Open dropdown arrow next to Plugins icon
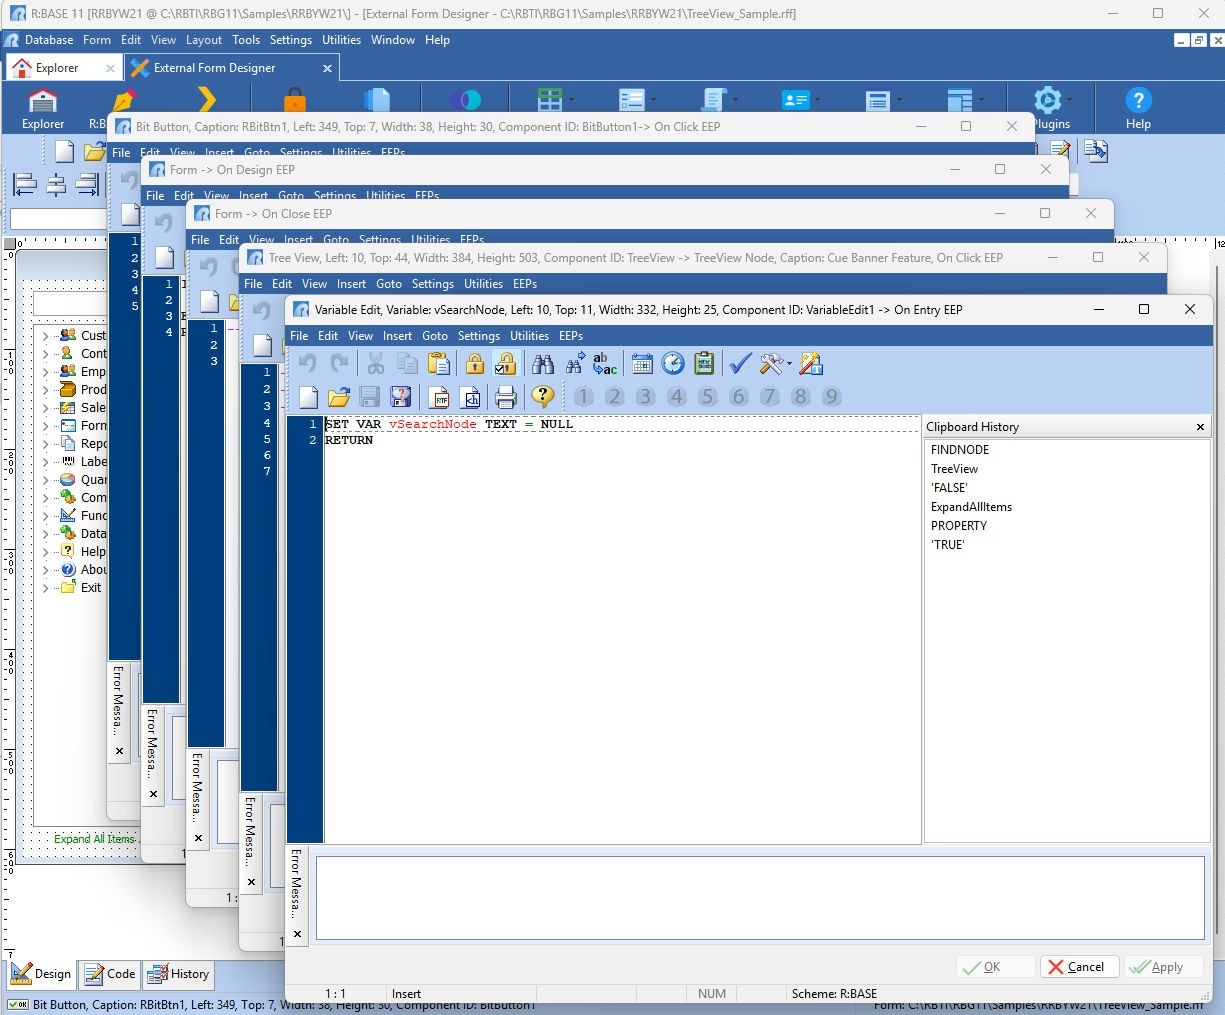 pos(1069,100)
